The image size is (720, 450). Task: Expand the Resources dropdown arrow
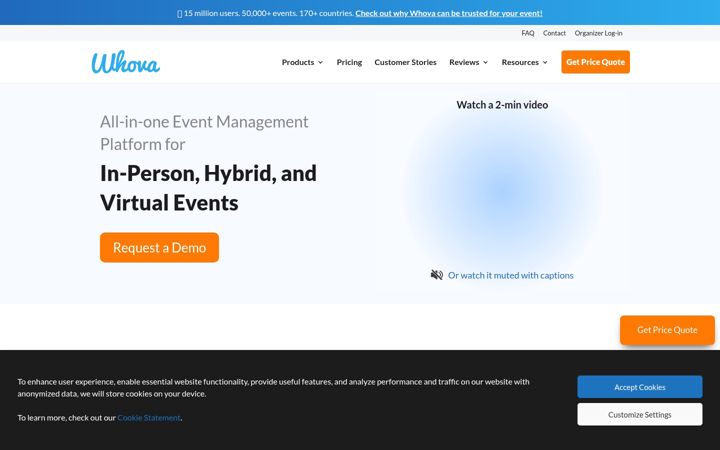click(545, 62)
